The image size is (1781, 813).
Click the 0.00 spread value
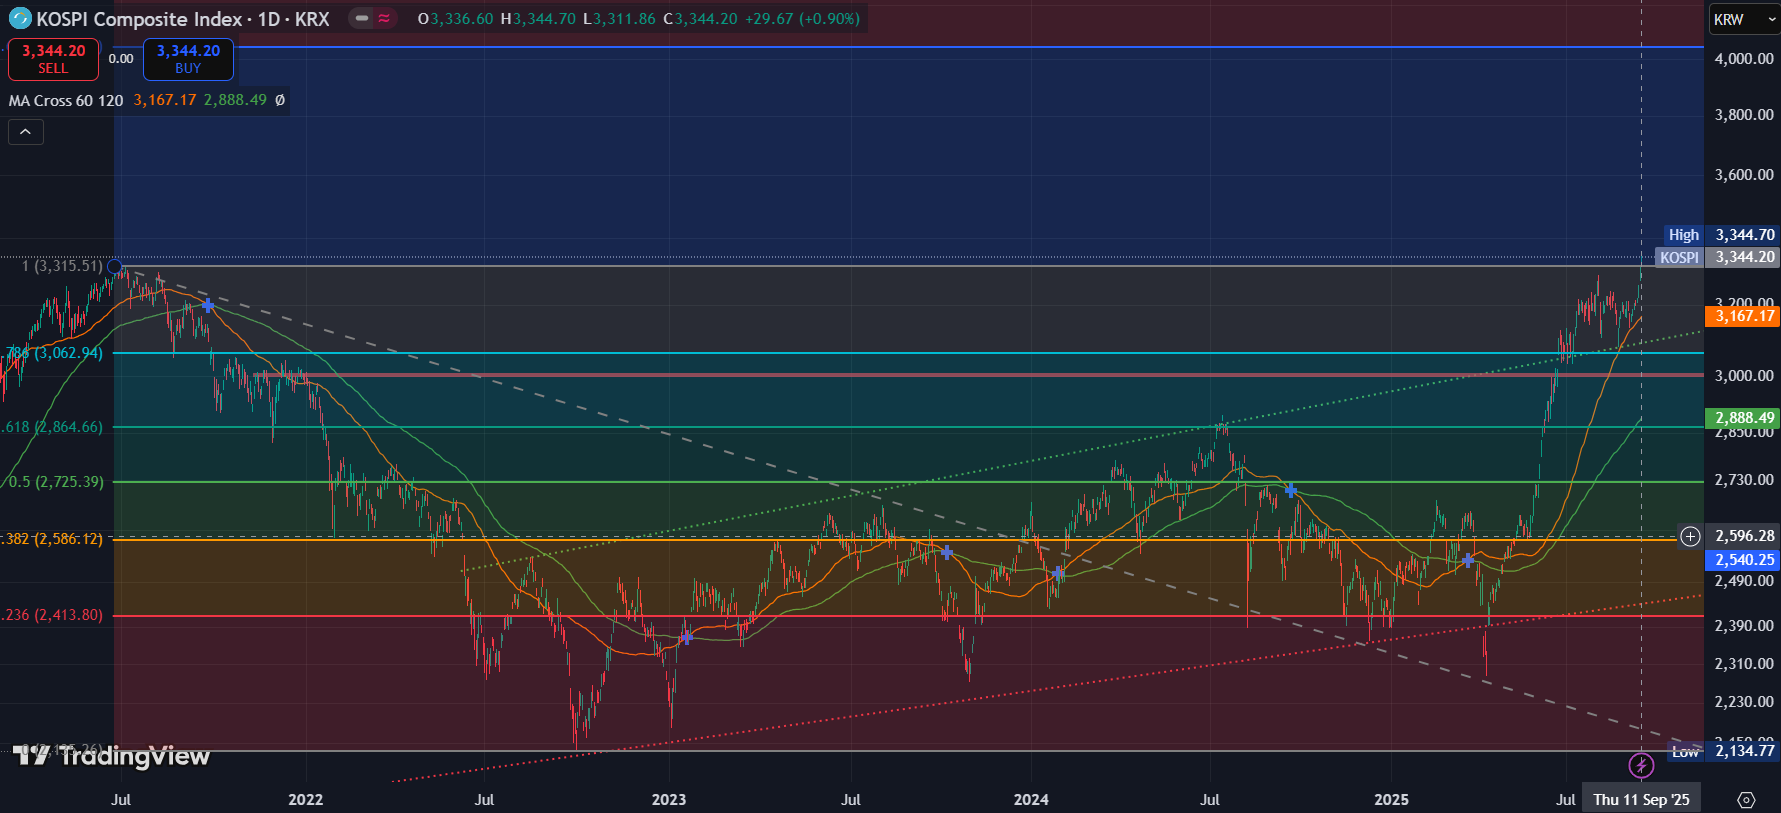[x=121, y=59]
